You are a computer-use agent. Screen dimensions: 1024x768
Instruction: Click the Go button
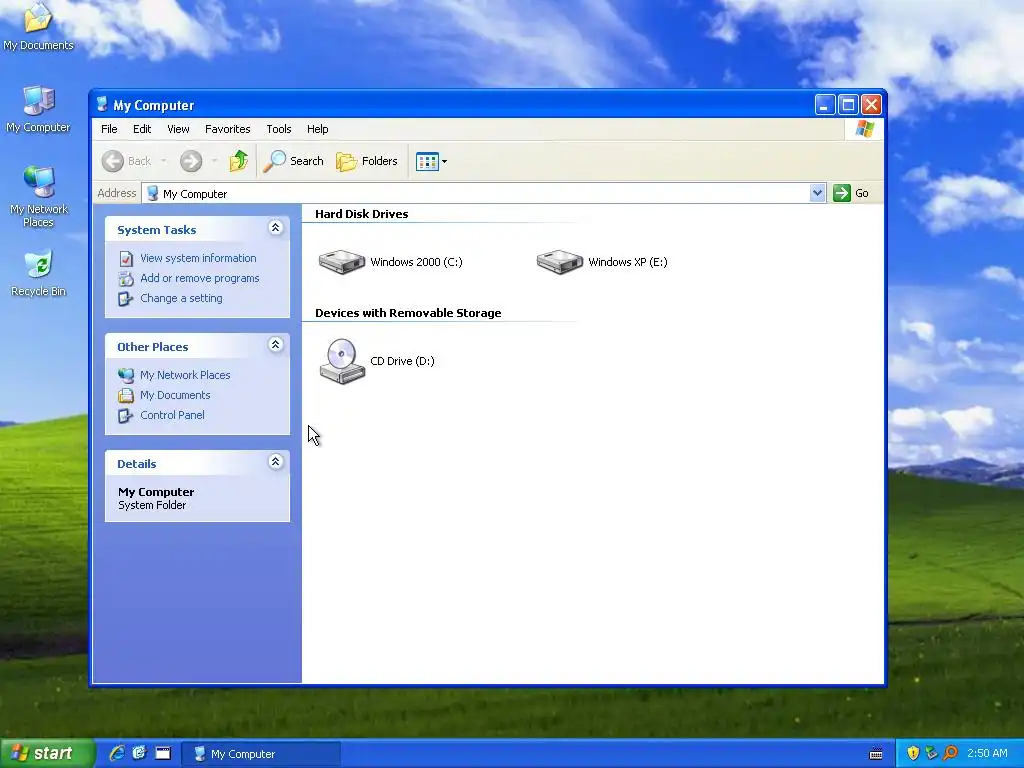tap(851, 193)
